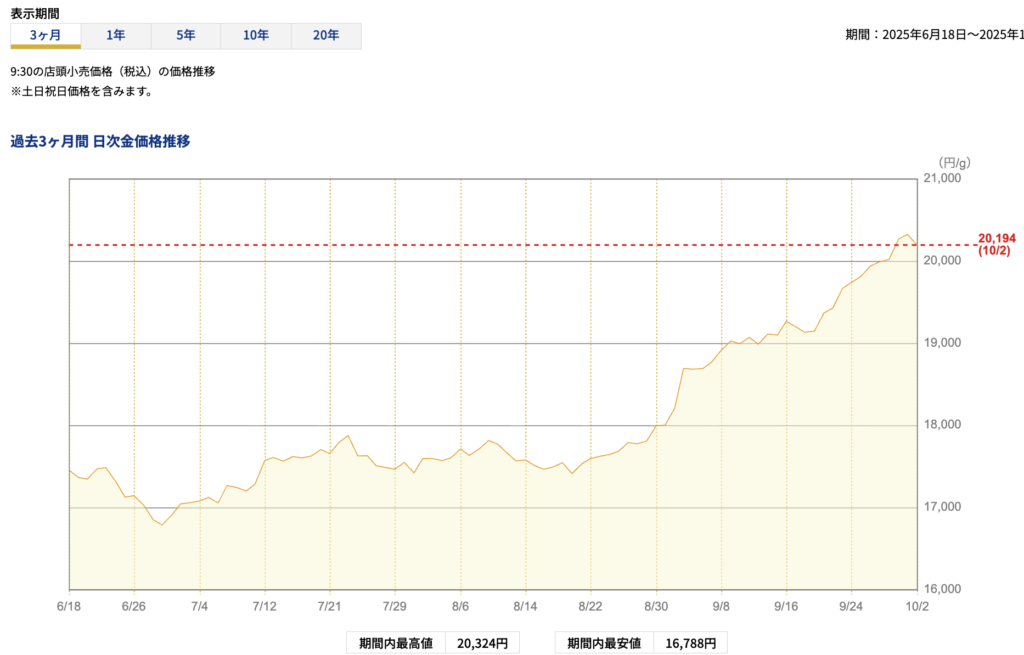Select the 20,324円 highest value cell
This screenshot has height=655, width=1024.
482,643
